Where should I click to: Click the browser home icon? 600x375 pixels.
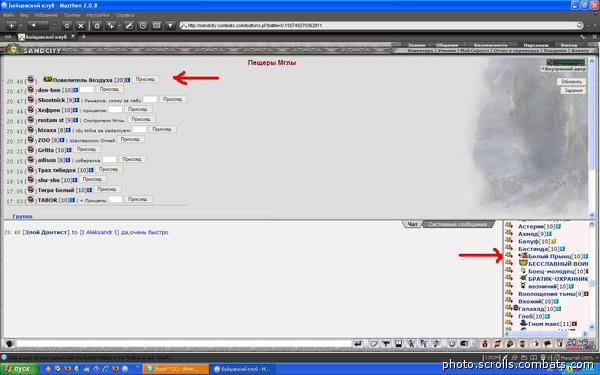(97, 26)
